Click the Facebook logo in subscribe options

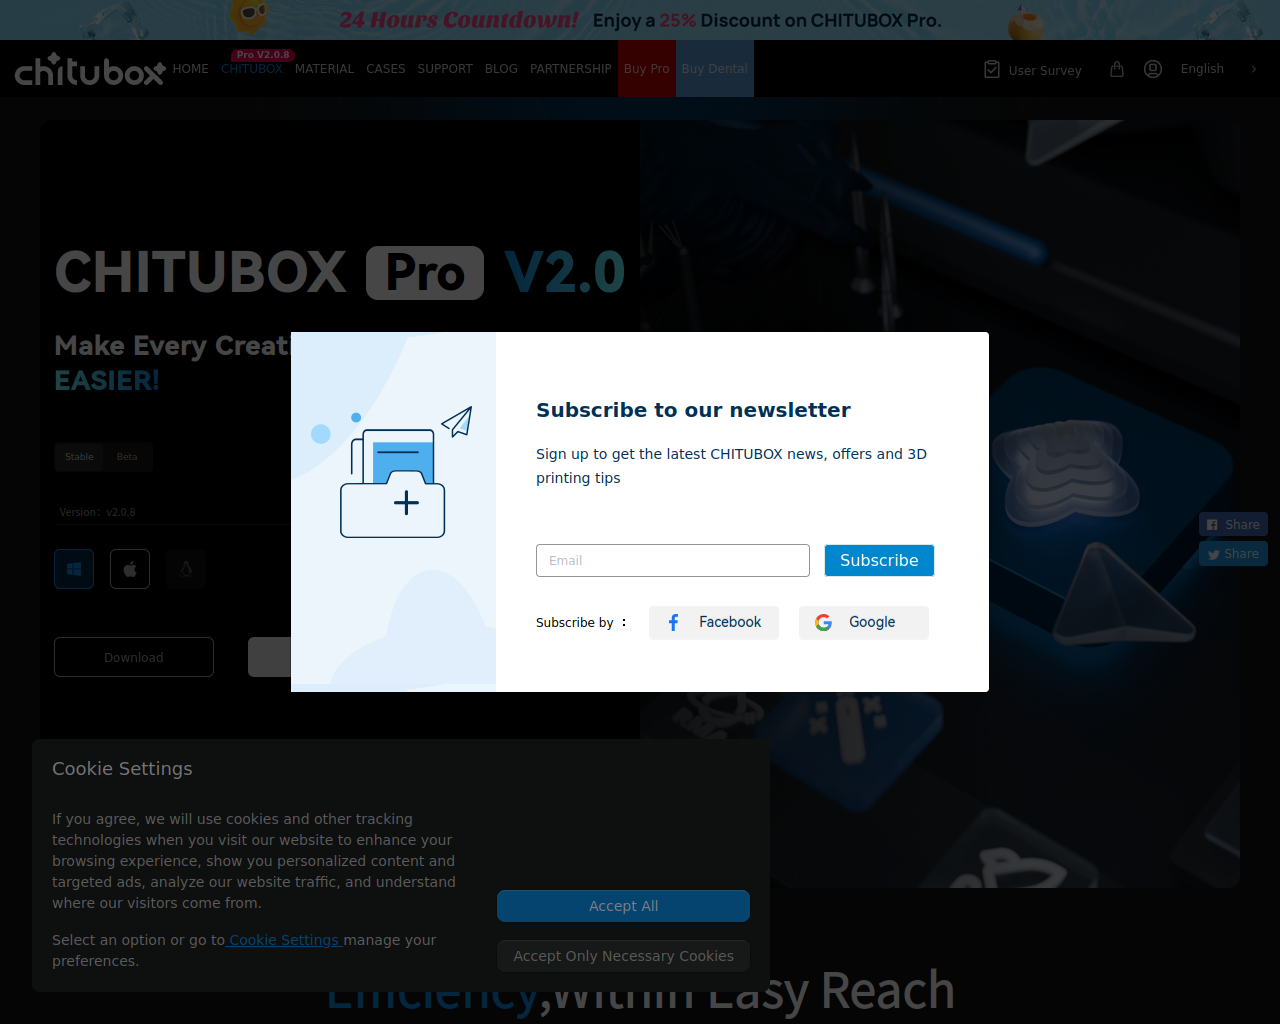click(673, 622)
